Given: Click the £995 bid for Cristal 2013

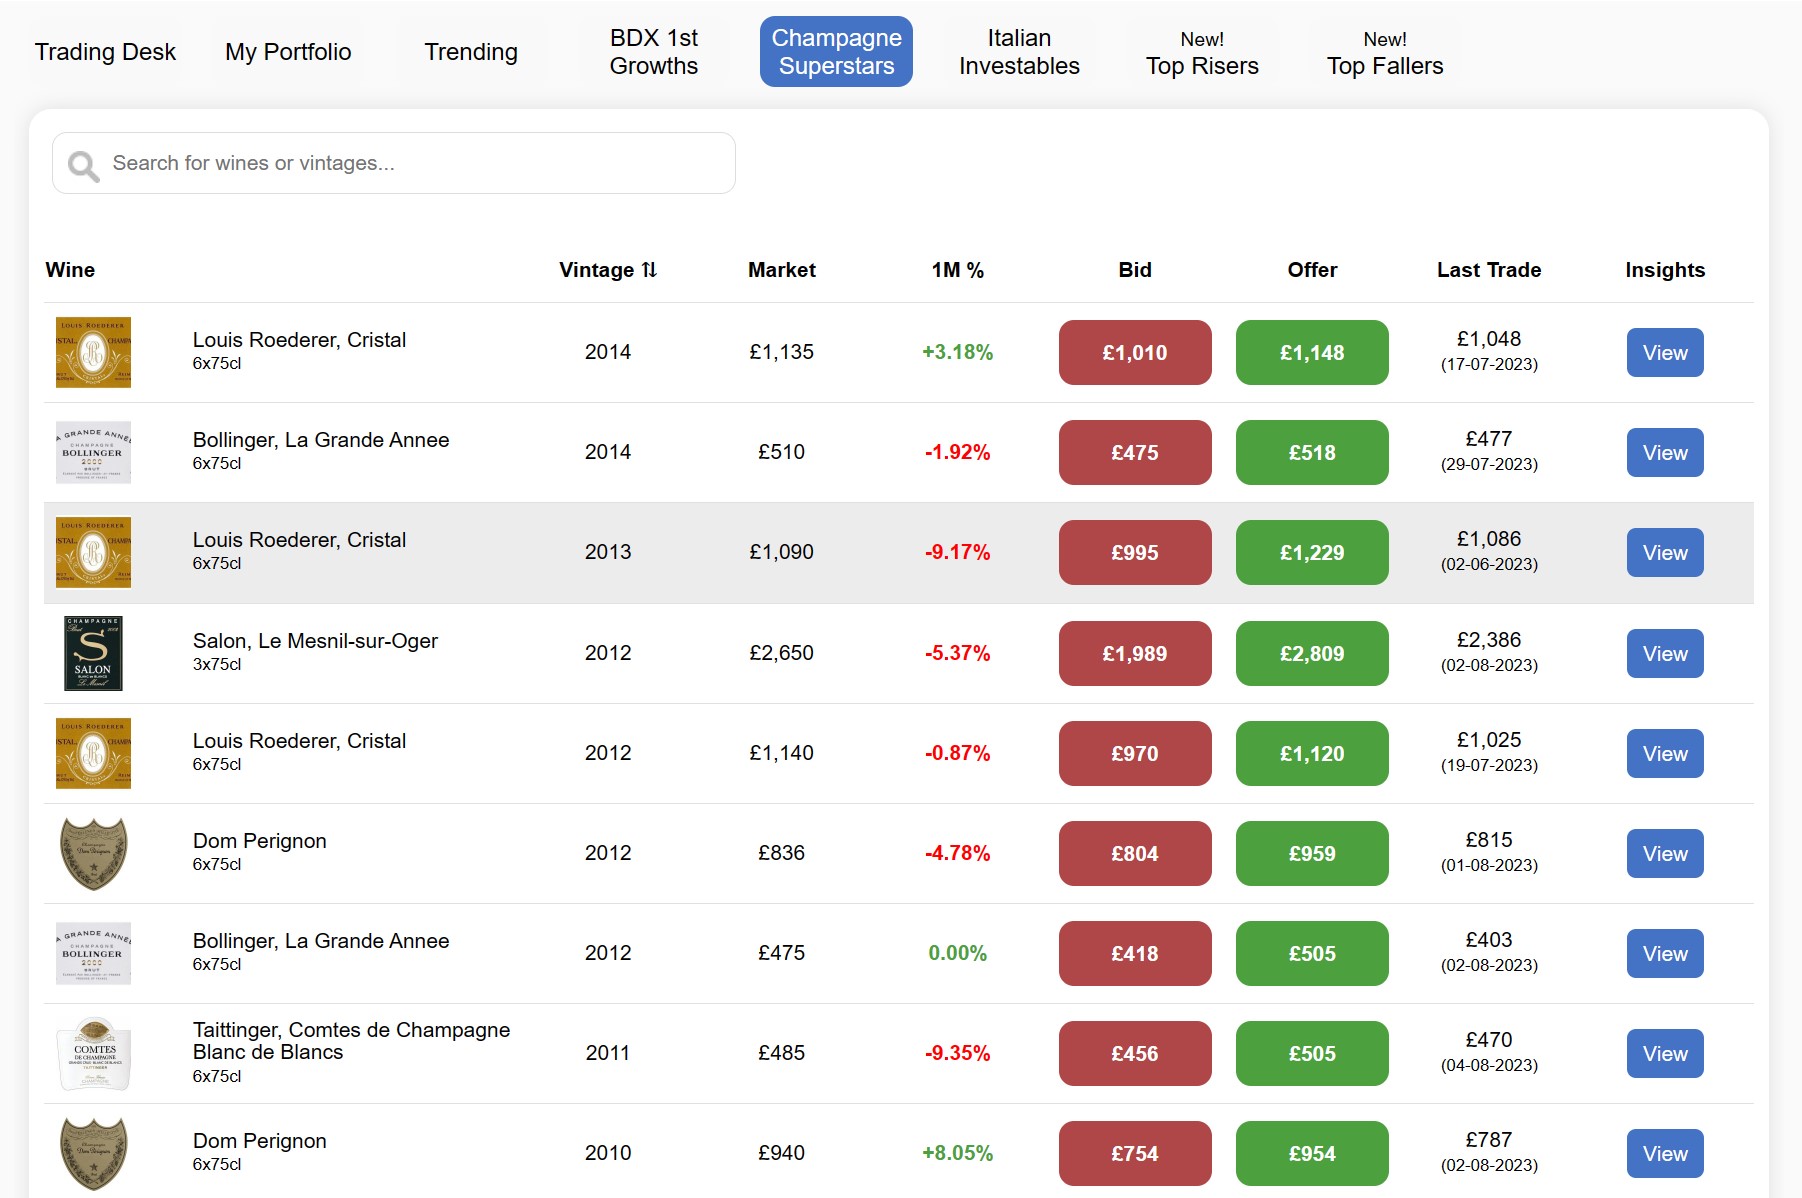Looking at the screenshot, I should click(x=1135, y=552).
